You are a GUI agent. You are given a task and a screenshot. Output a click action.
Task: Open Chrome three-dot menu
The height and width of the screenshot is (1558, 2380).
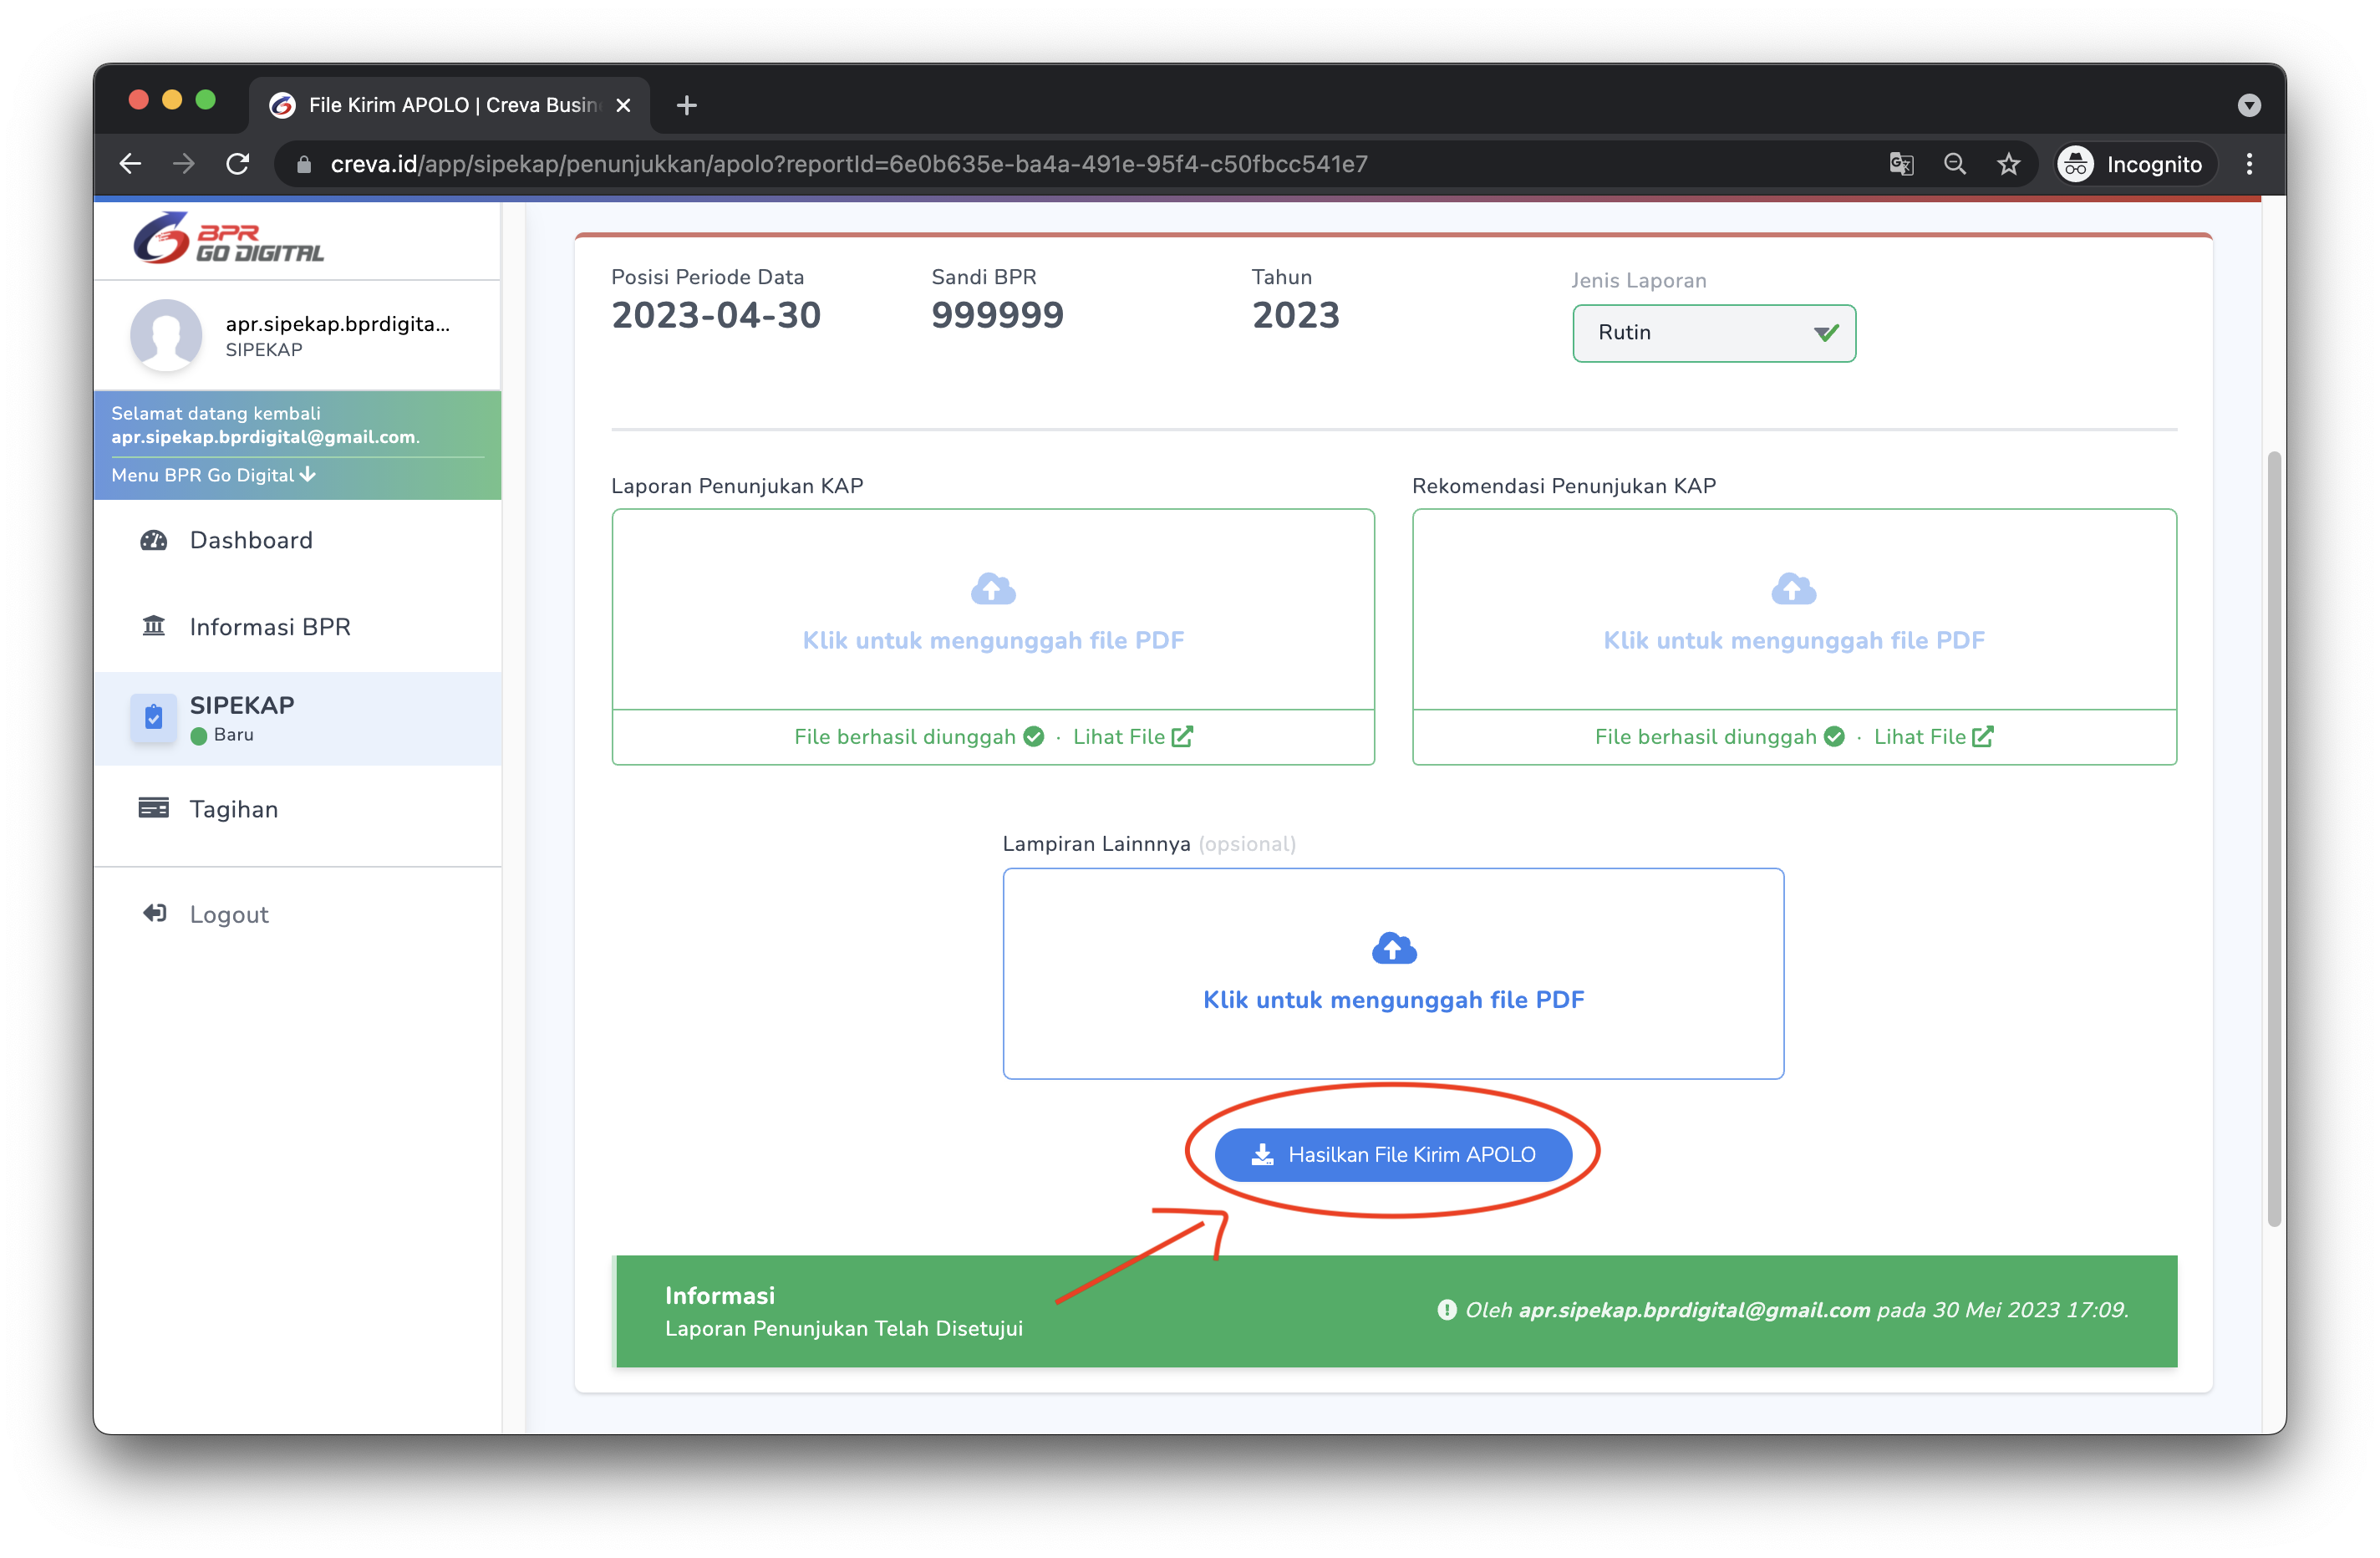click(2249, 164)
